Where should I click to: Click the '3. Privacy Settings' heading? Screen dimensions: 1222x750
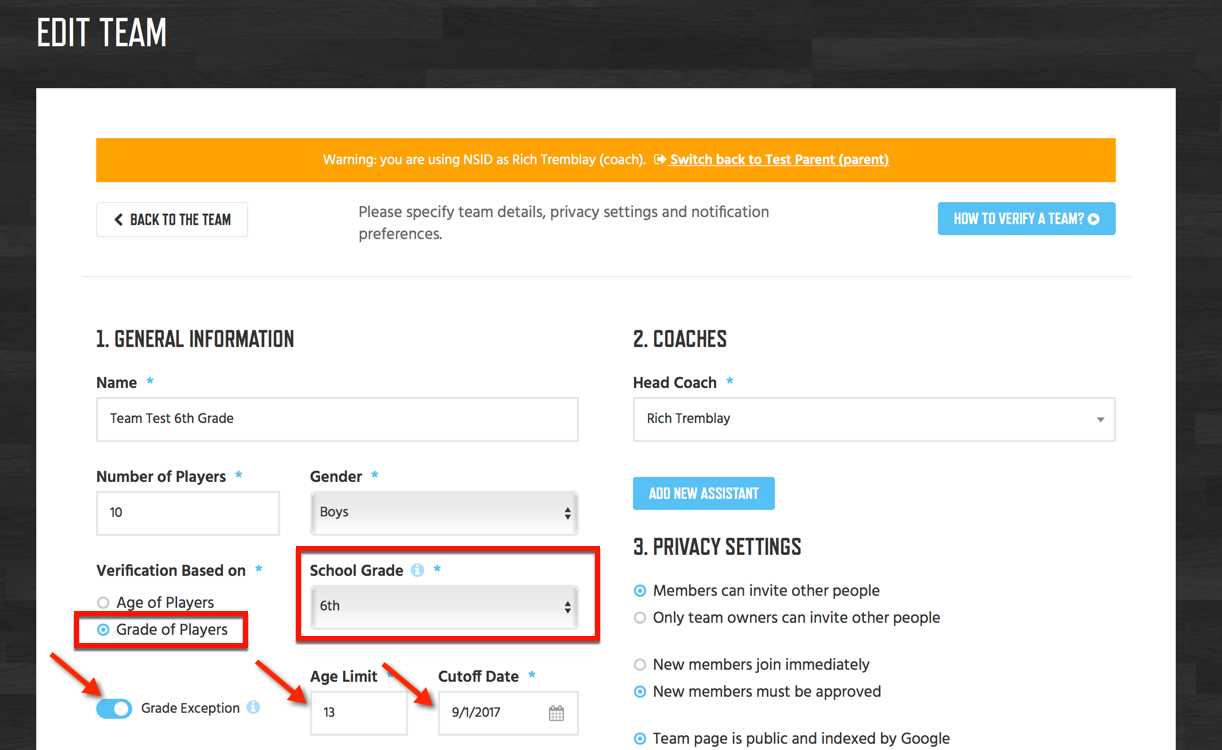717,547
